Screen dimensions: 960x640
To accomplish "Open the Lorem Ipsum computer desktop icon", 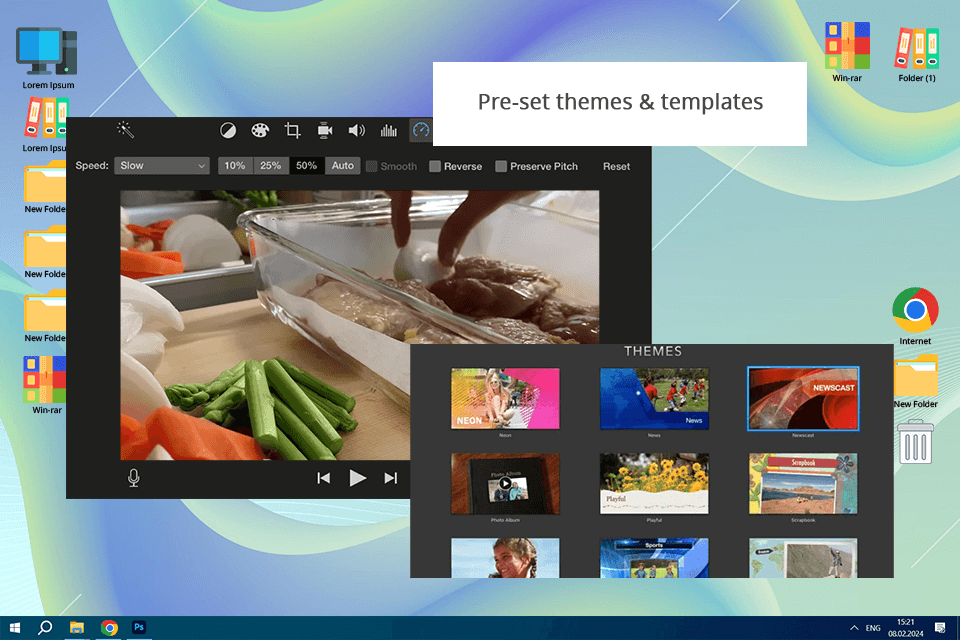I will click(48, 58).
